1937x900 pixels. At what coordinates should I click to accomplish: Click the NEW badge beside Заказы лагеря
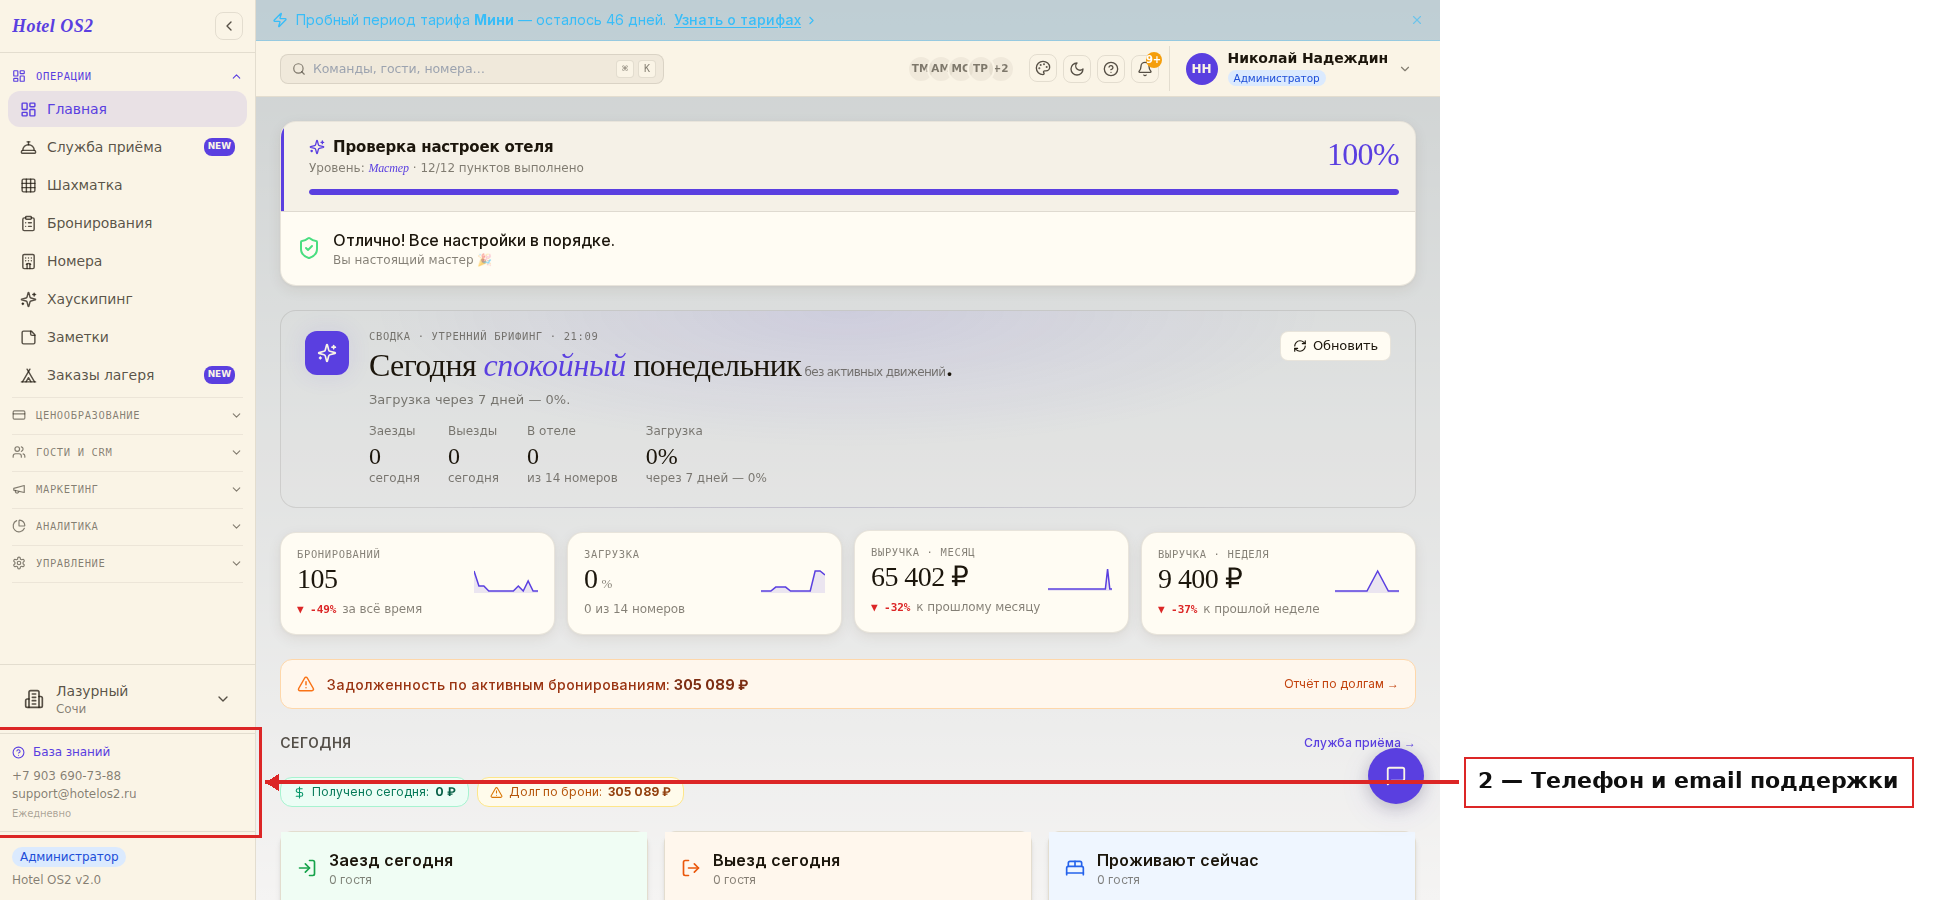219,375
